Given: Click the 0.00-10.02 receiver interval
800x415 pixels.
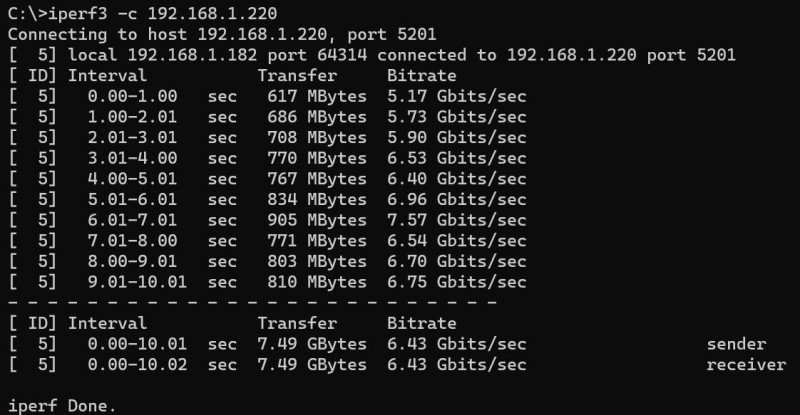Looking at the screenshot, I should (137, 365).
